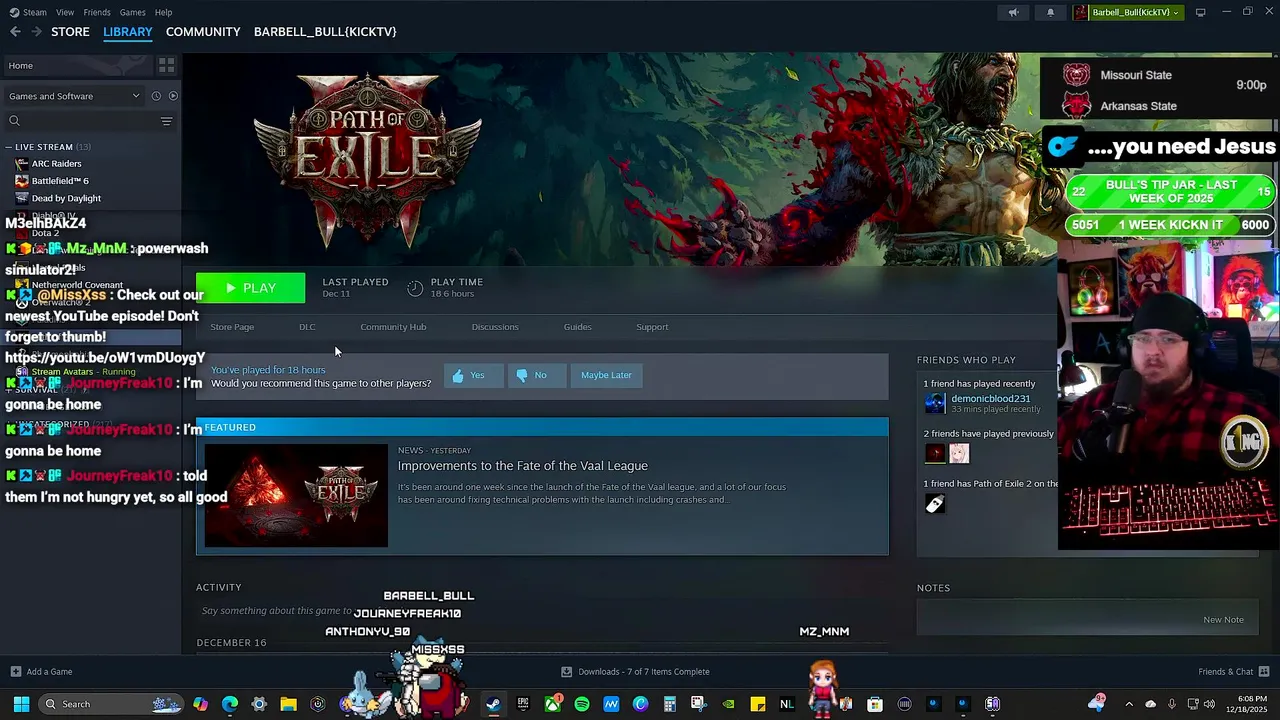1280x720 pixels.
Task: Go forward with the right arrow
Action: point(36,32)
